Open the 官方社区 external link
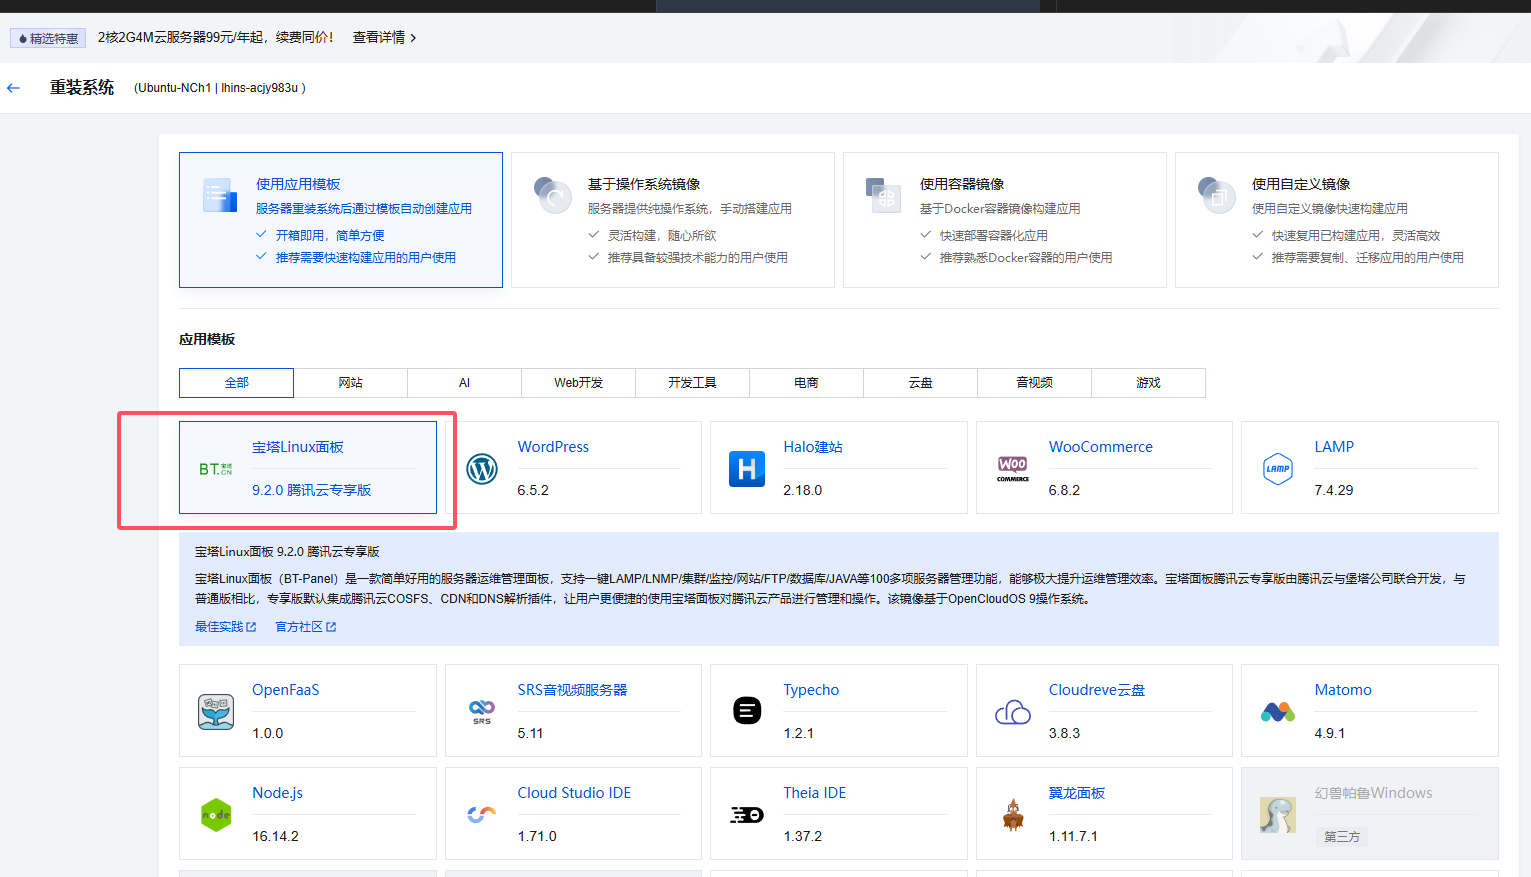Image resolution: width=1531 pixels, height=877 pixels. point(306,627)
